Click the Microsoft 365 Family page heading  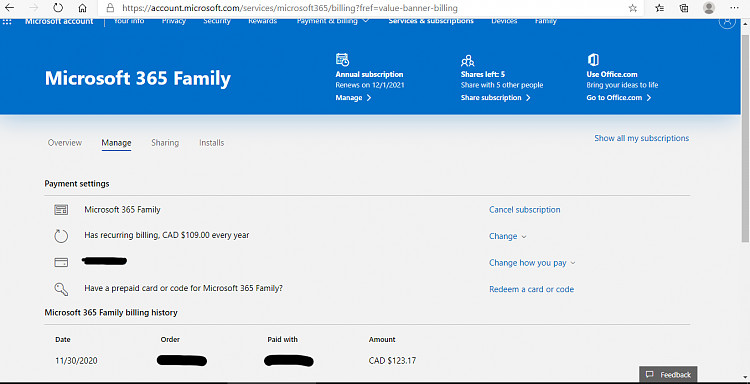coord(138,78)
